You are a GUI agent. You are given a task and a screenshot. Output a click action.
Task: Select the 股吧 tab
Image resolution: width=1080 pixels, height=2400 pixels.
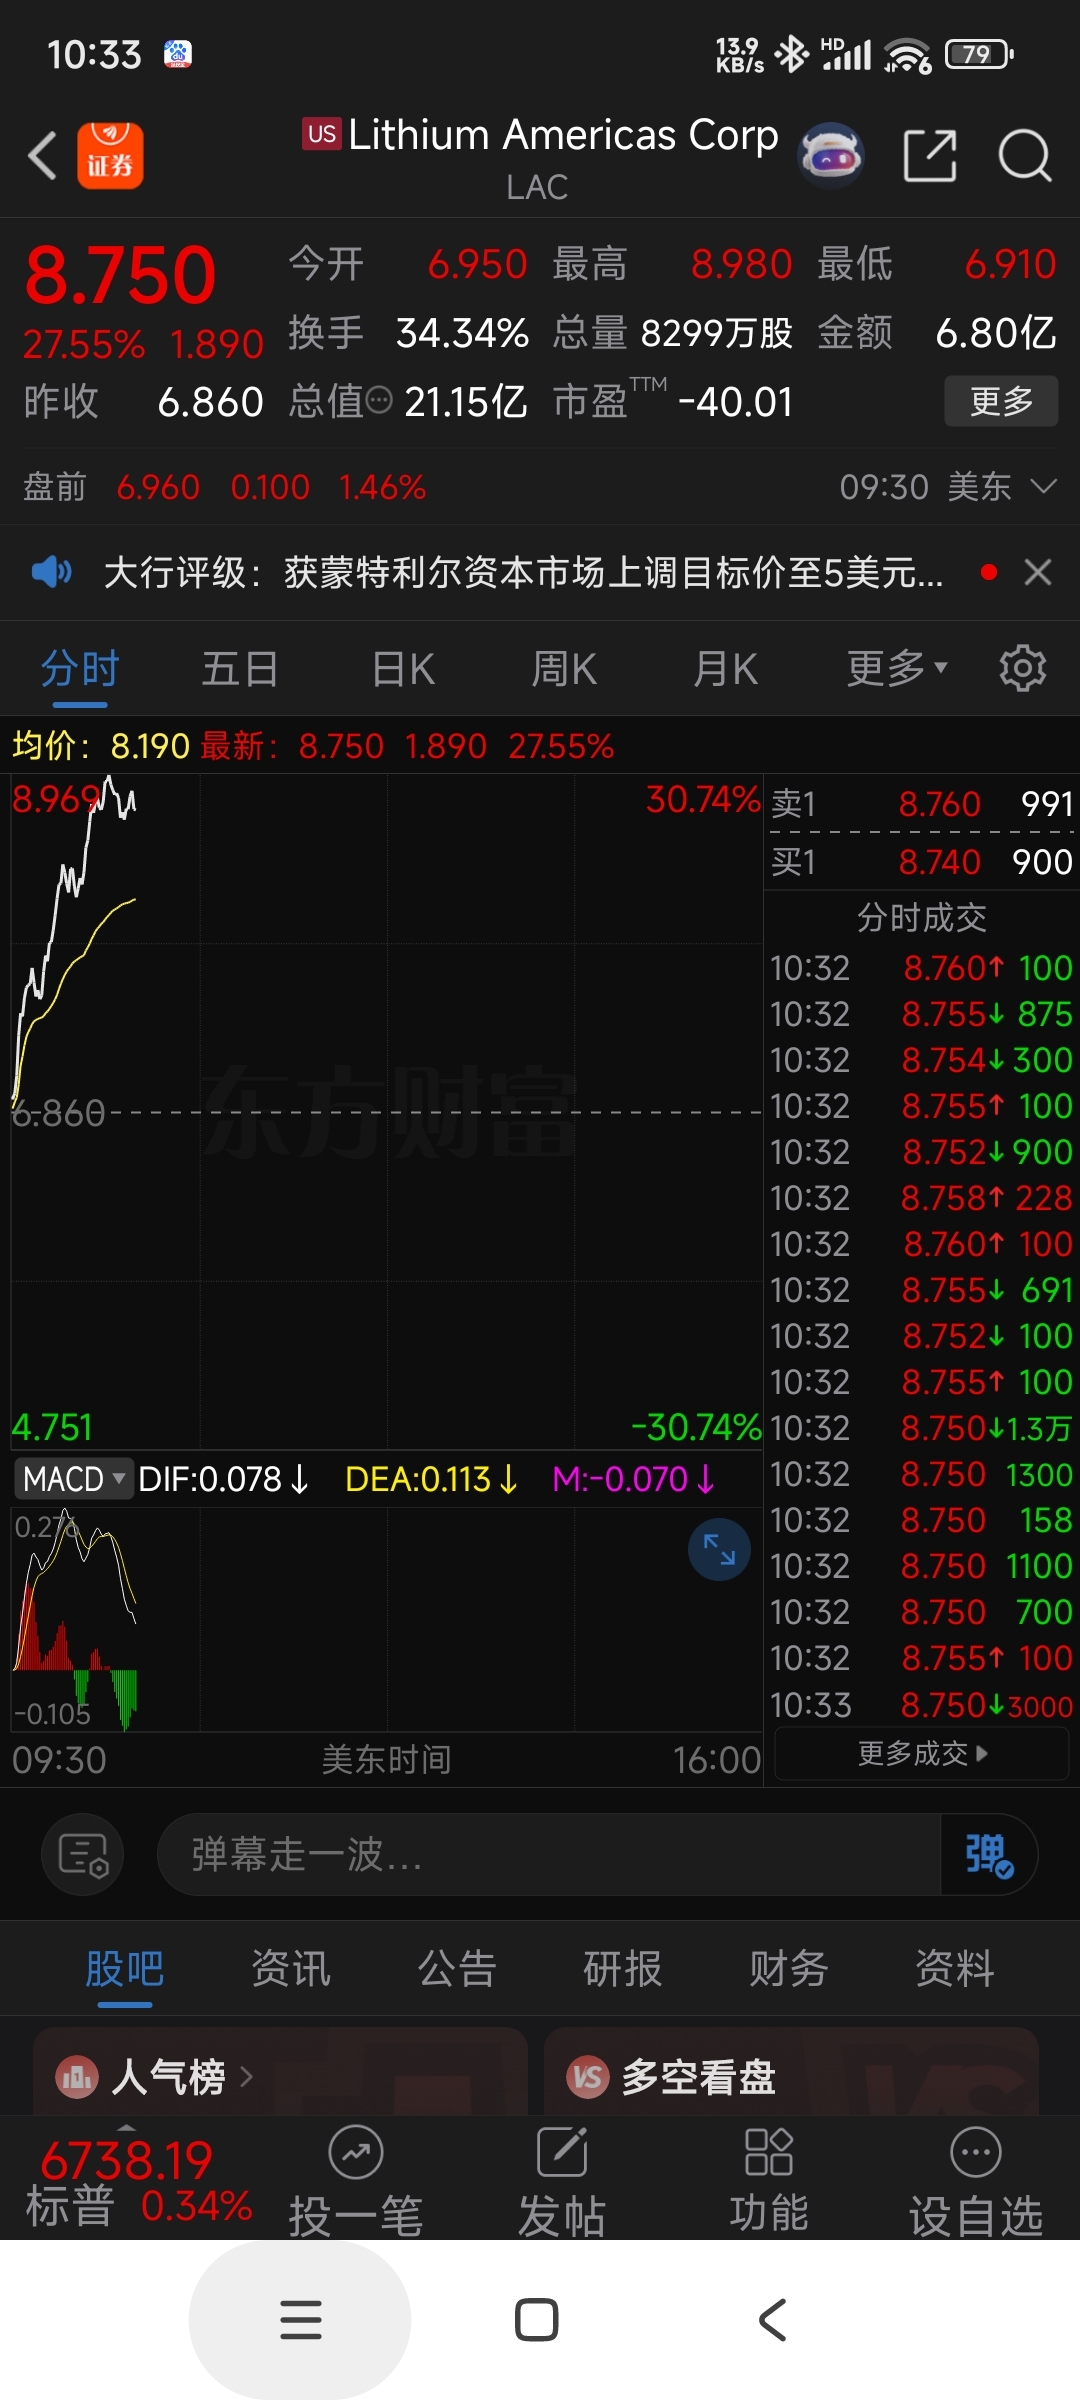click(125, 1969)
